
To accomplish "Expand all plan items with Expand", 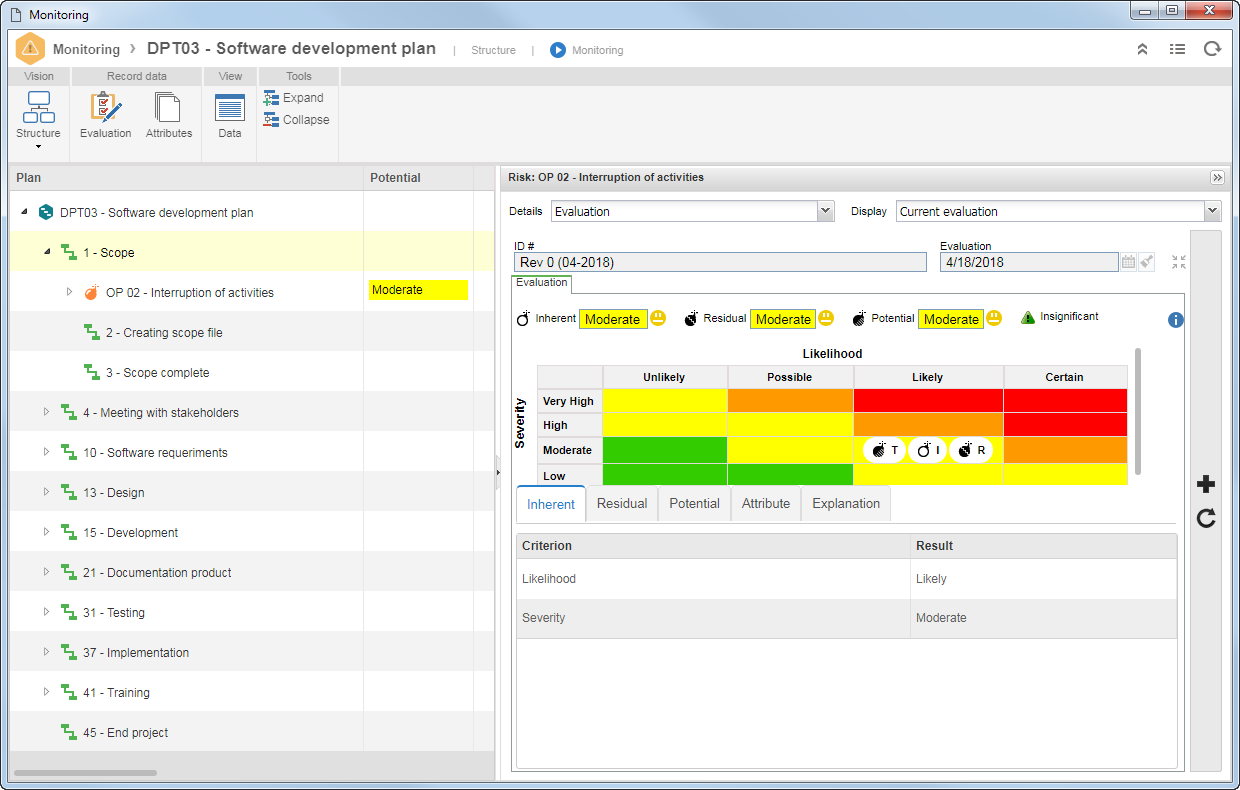I will click(x=293, y=98).
